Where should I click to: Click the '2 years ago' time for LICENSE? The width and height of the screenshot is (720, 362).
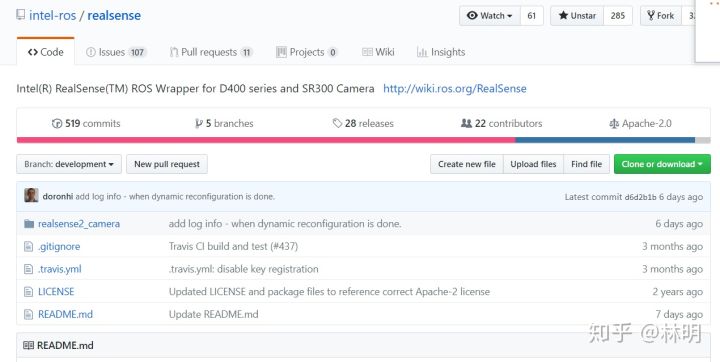(x=678, y=292)
